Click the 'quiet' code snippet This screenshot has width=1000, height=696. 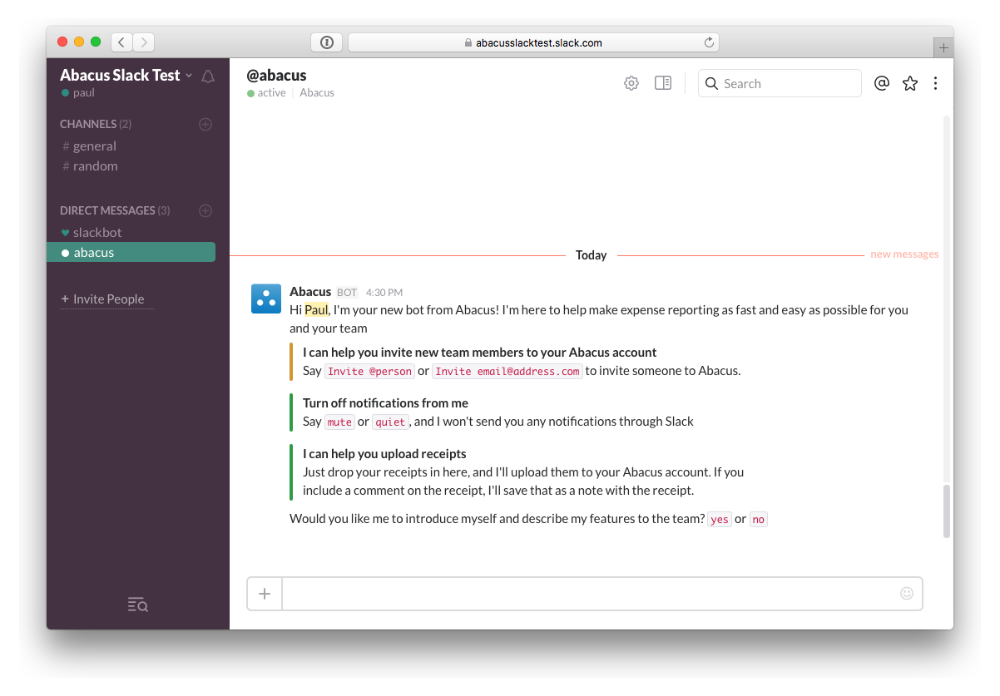pyautogui.click(x=390, y=422)
